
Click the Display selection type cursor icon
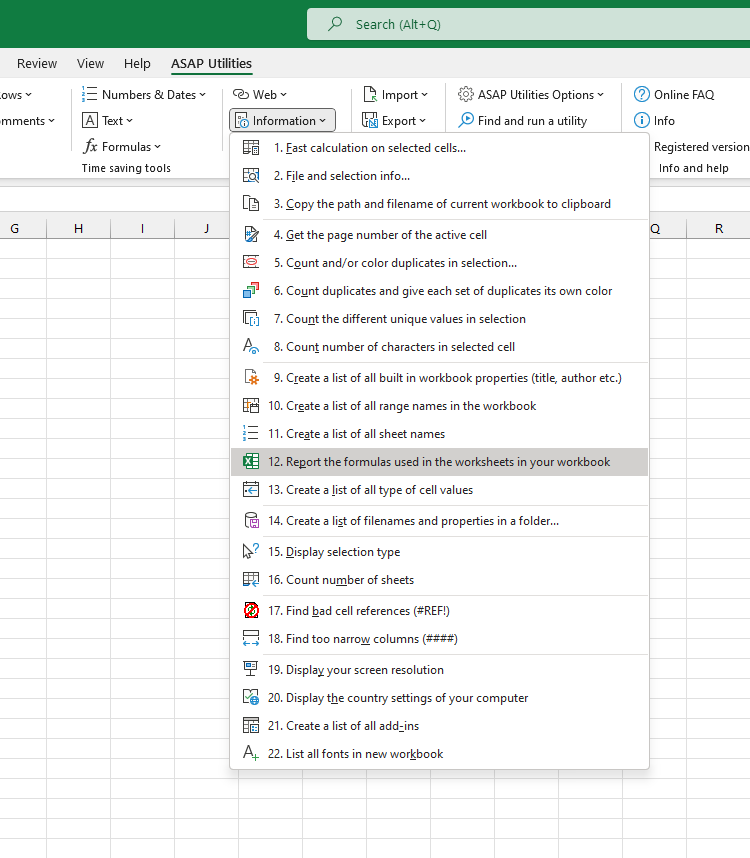click(x=251, y=552)
